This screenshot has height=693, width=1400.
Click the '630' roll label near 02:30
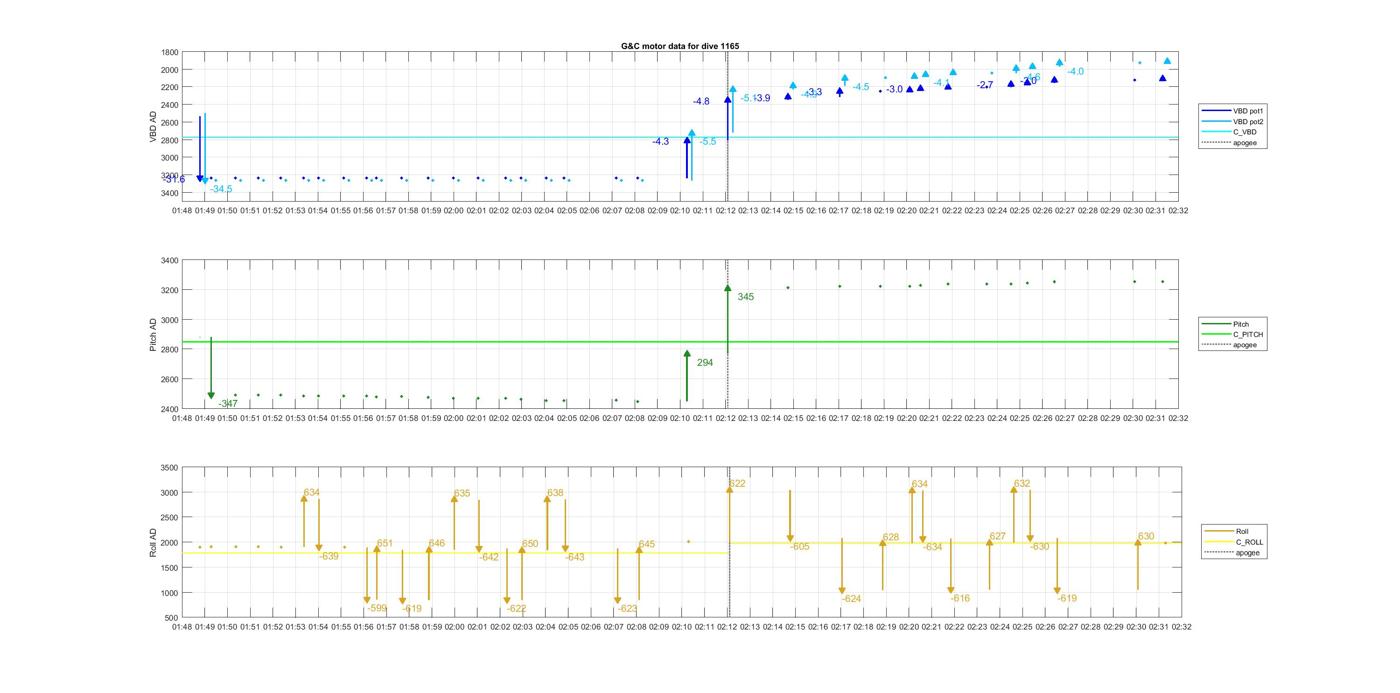coord(1146,537)
